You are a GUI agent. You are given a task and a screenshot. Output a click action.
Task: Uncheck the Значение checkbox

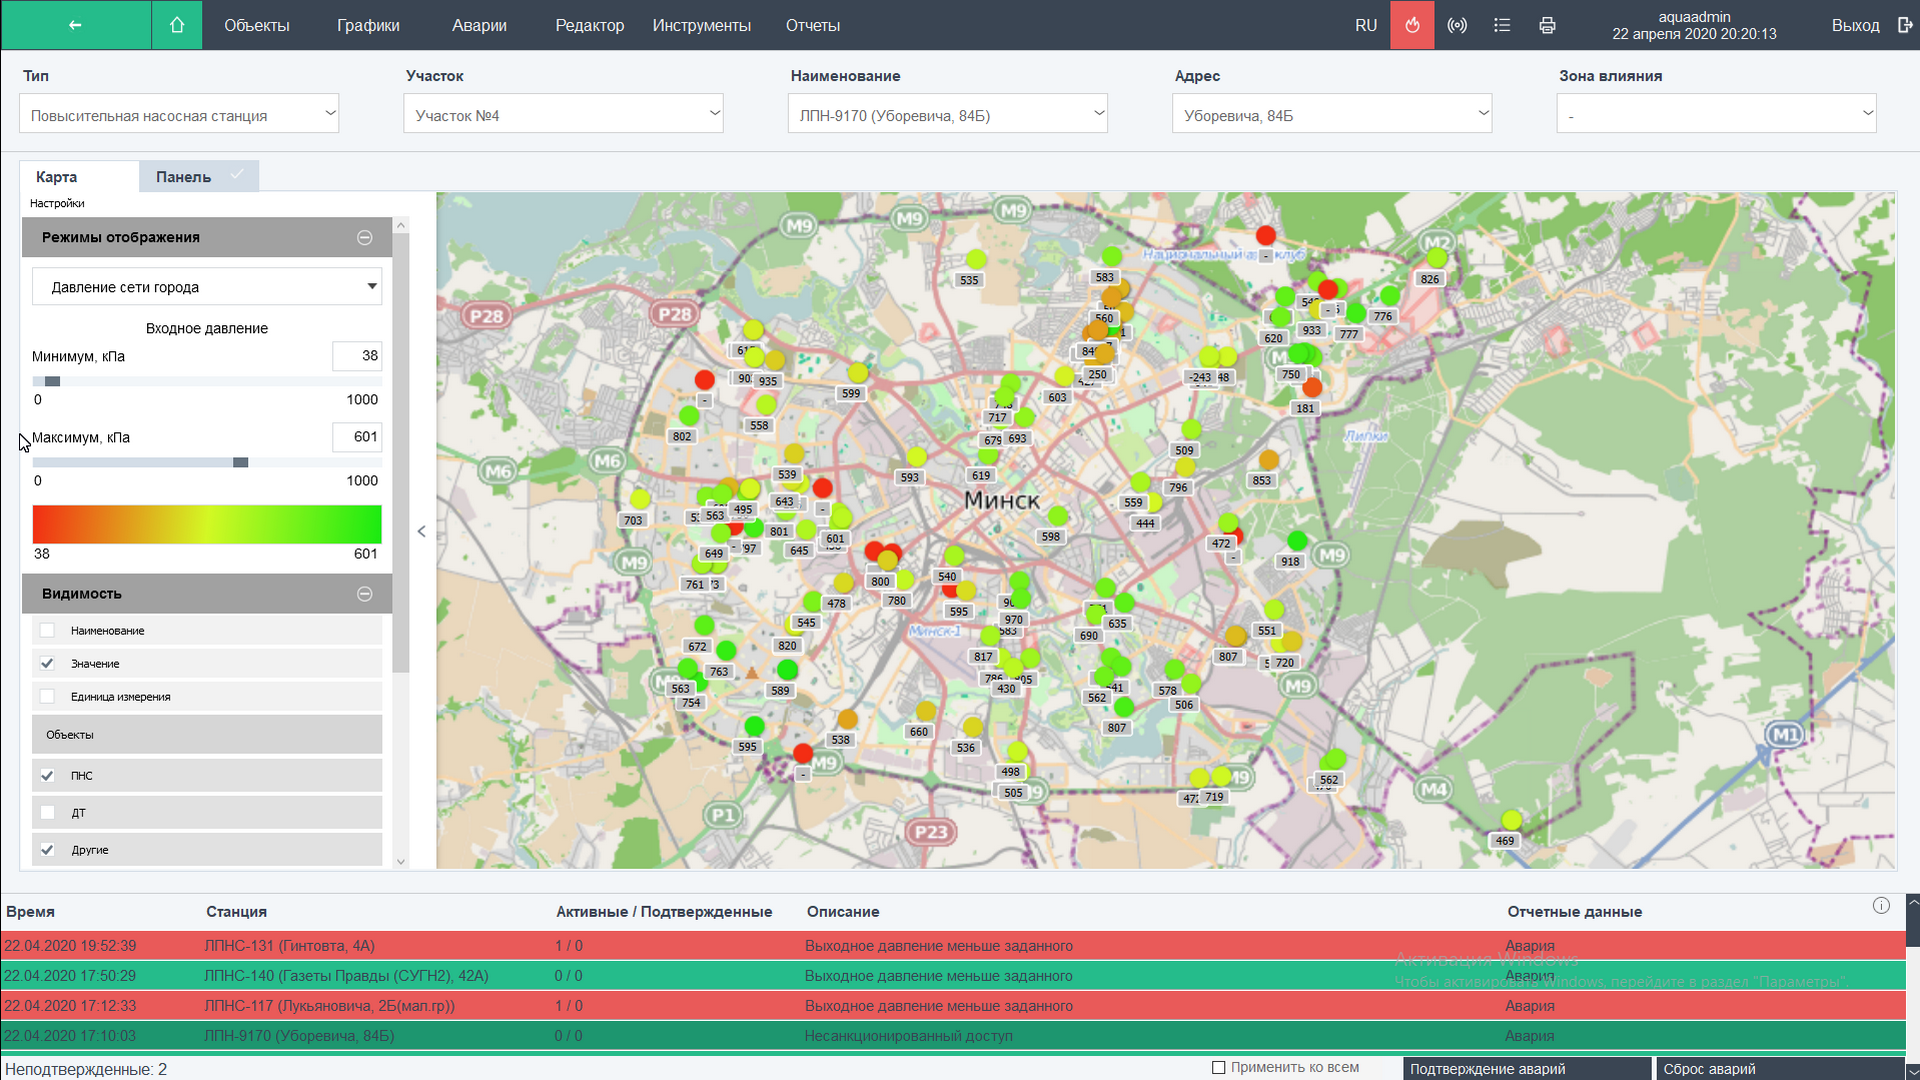[47, 663]
